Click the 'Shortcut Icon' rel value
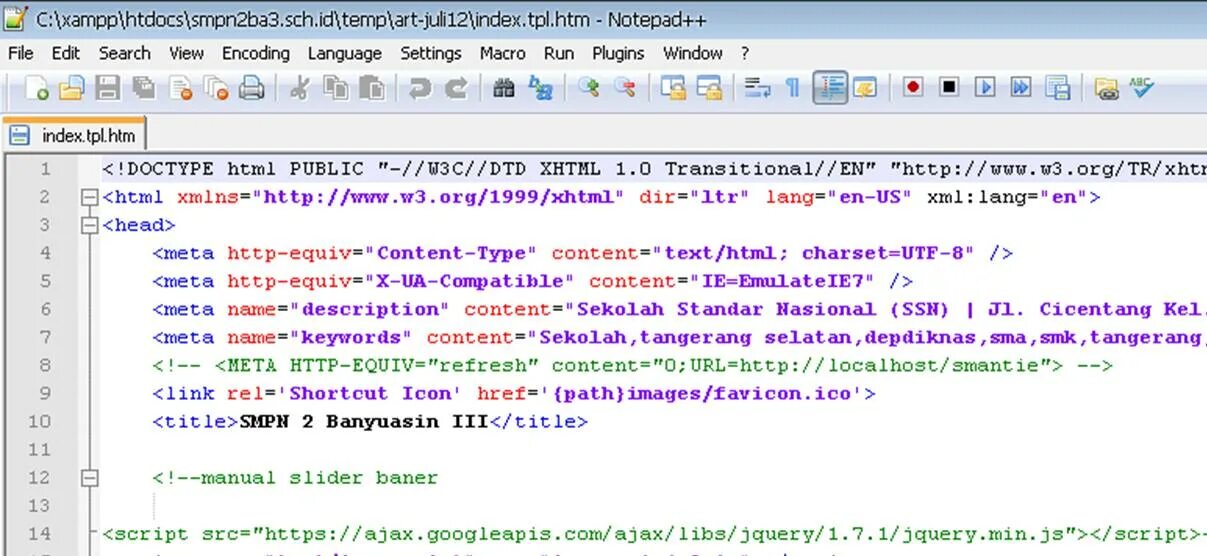 (x=371, y=393)
